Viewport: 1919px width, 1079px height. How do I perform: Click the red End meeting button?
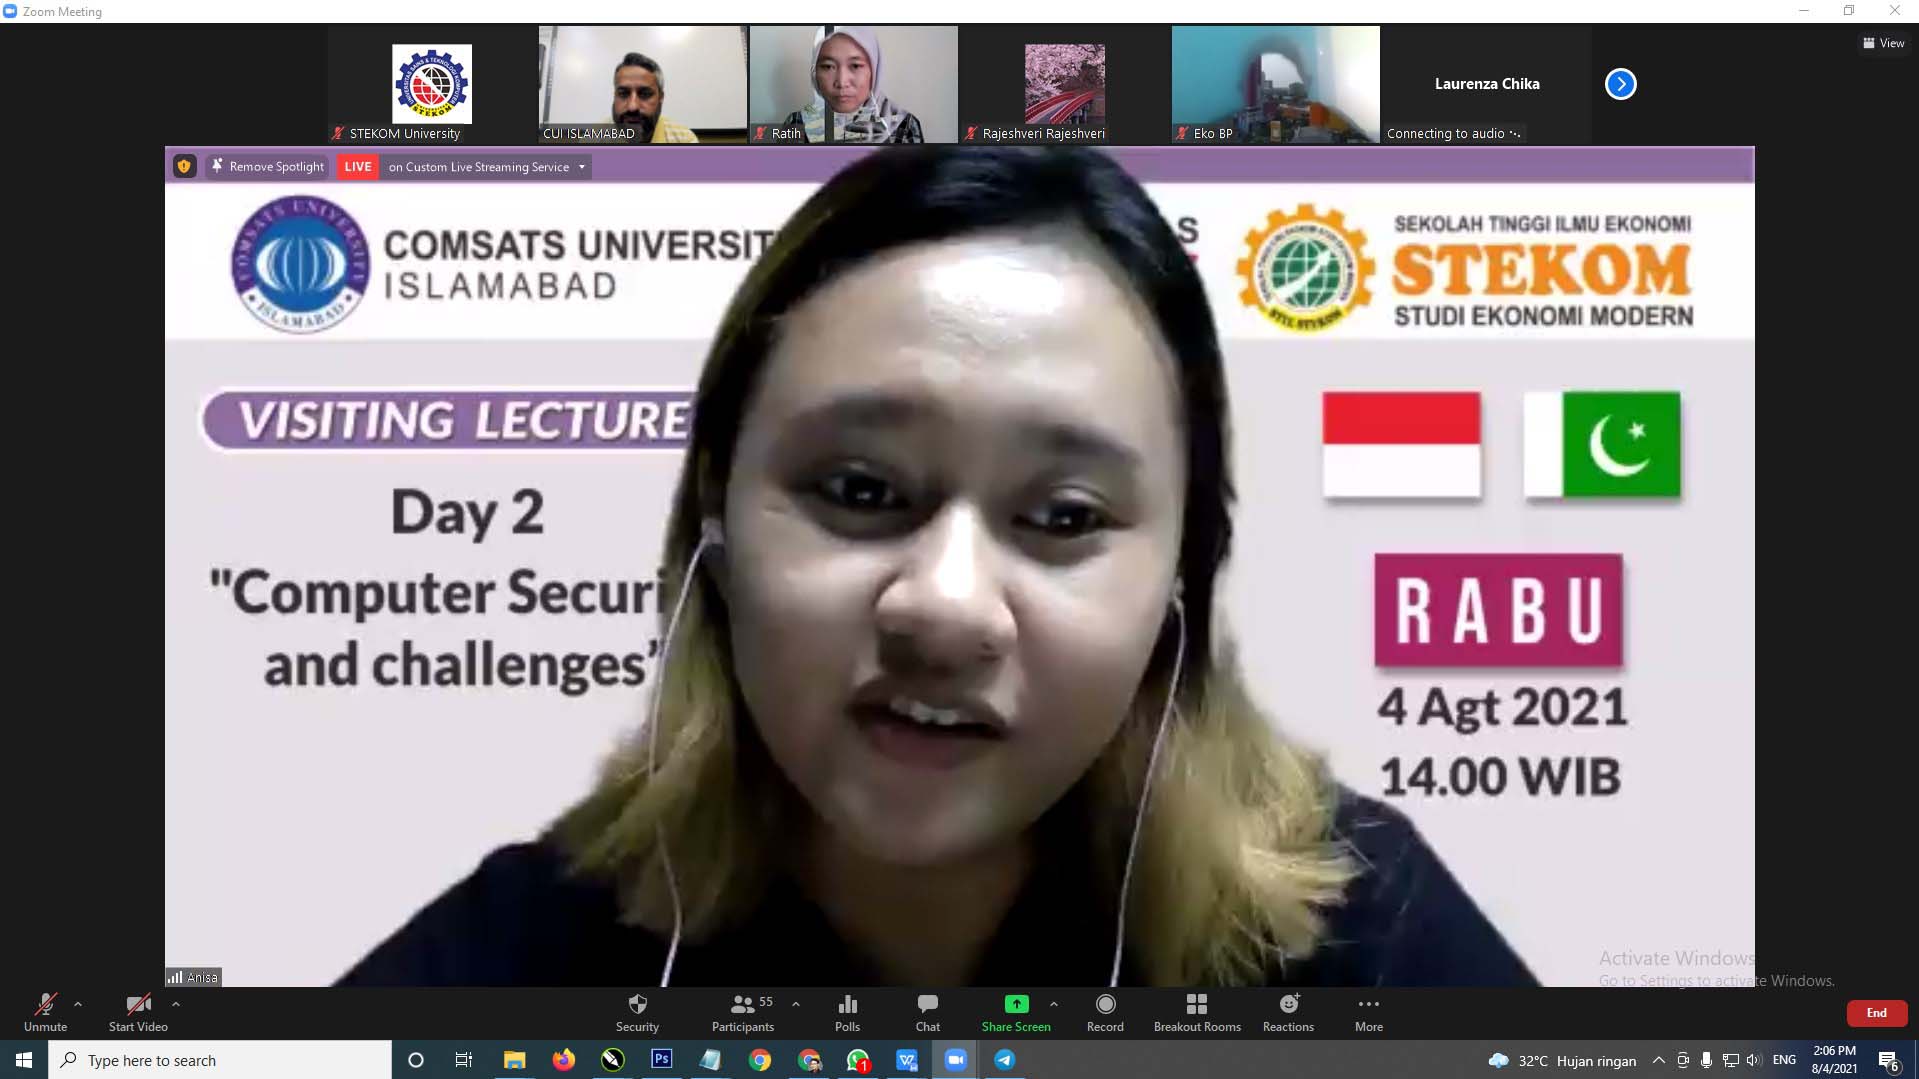point(1876,1013)
